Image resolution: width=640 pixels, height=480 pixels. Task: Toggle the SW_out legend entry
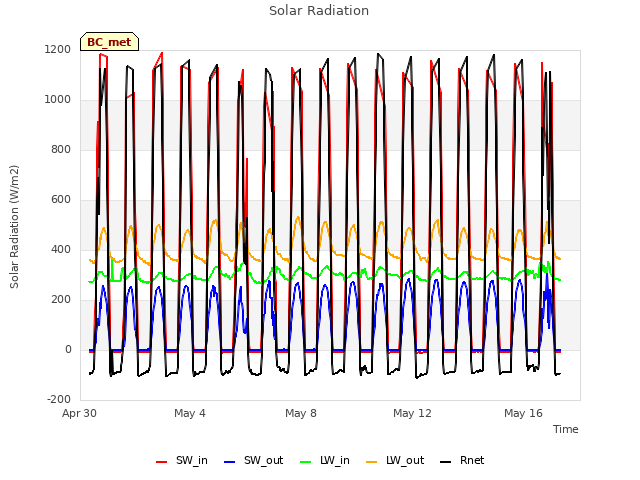253,460
